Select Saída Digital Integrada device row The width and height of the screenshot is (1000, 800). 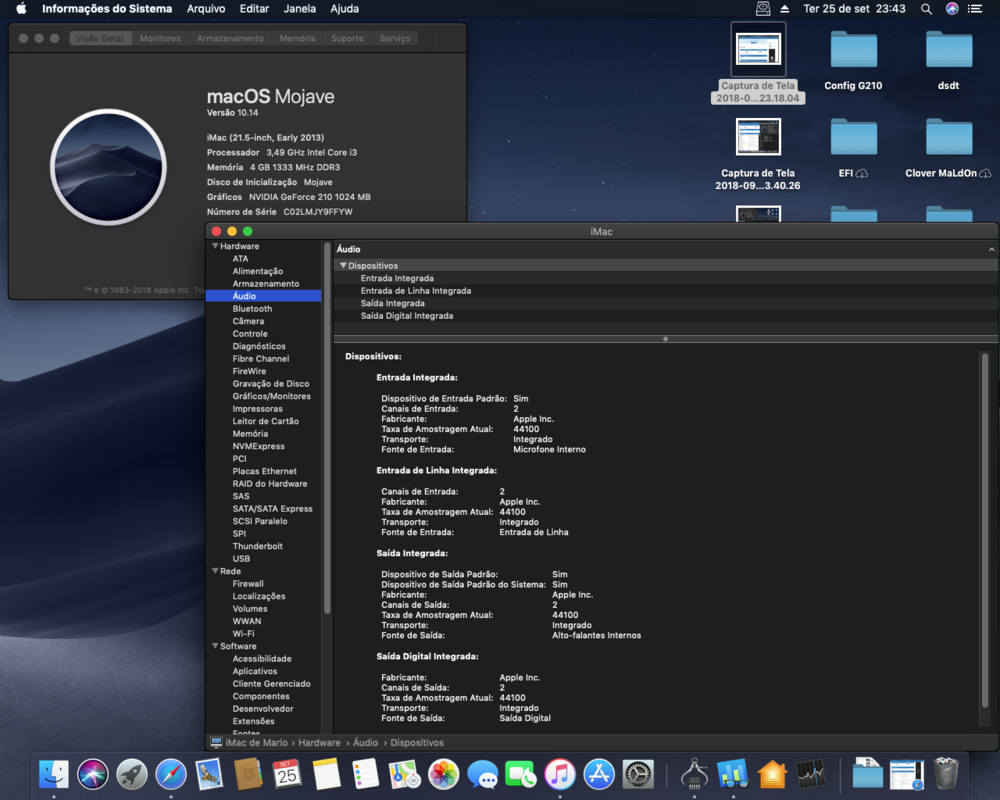point(406,316)
